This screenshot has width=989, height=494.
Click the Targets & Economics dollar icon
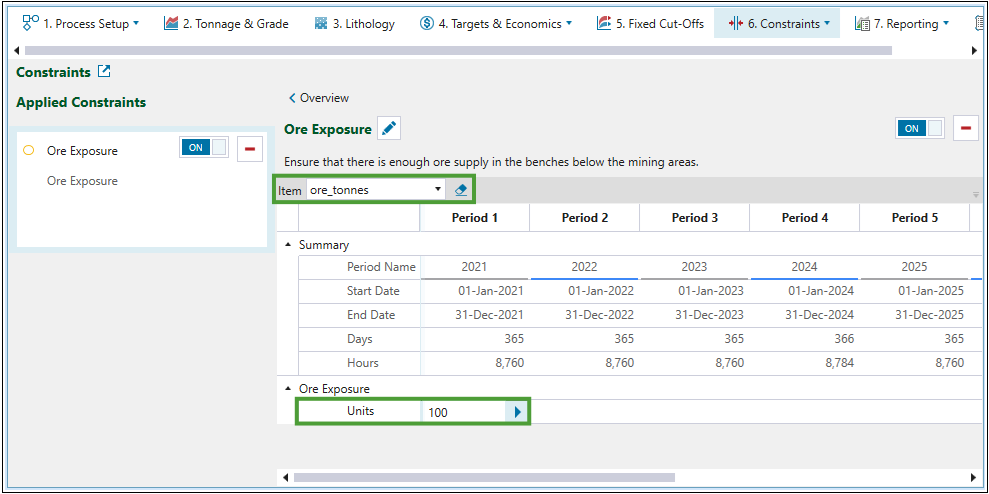426,24
